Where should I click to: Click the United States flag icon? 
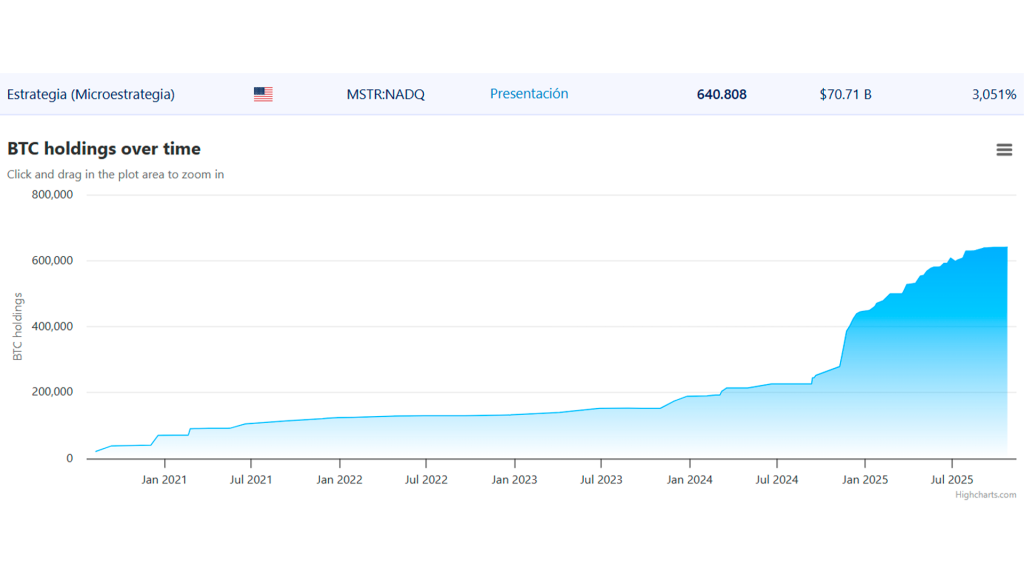coord(263,94)
